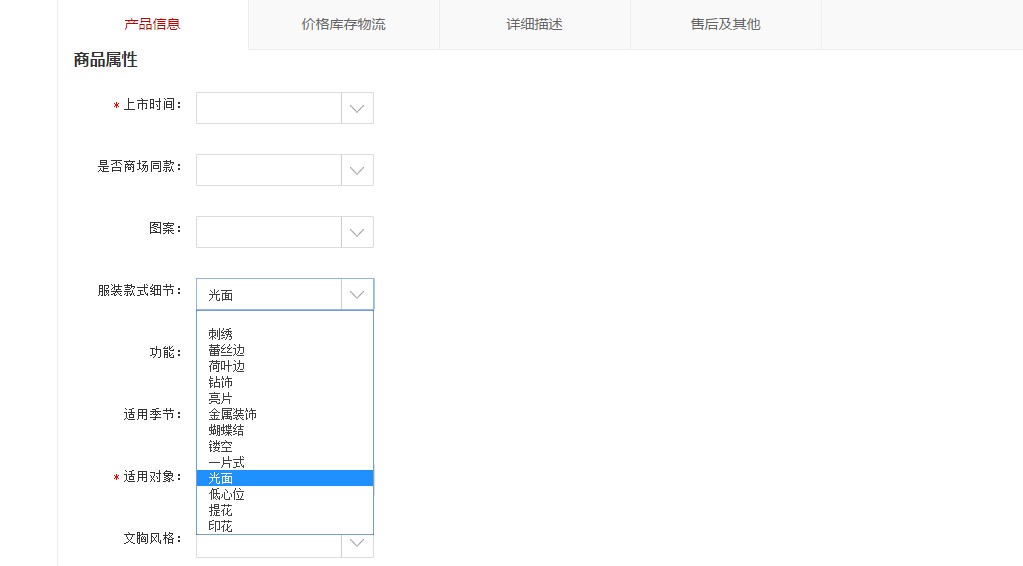Click the 上市时间 input field
The height and width of the screenshot is (566, 1023).
(x=269, y=108)
